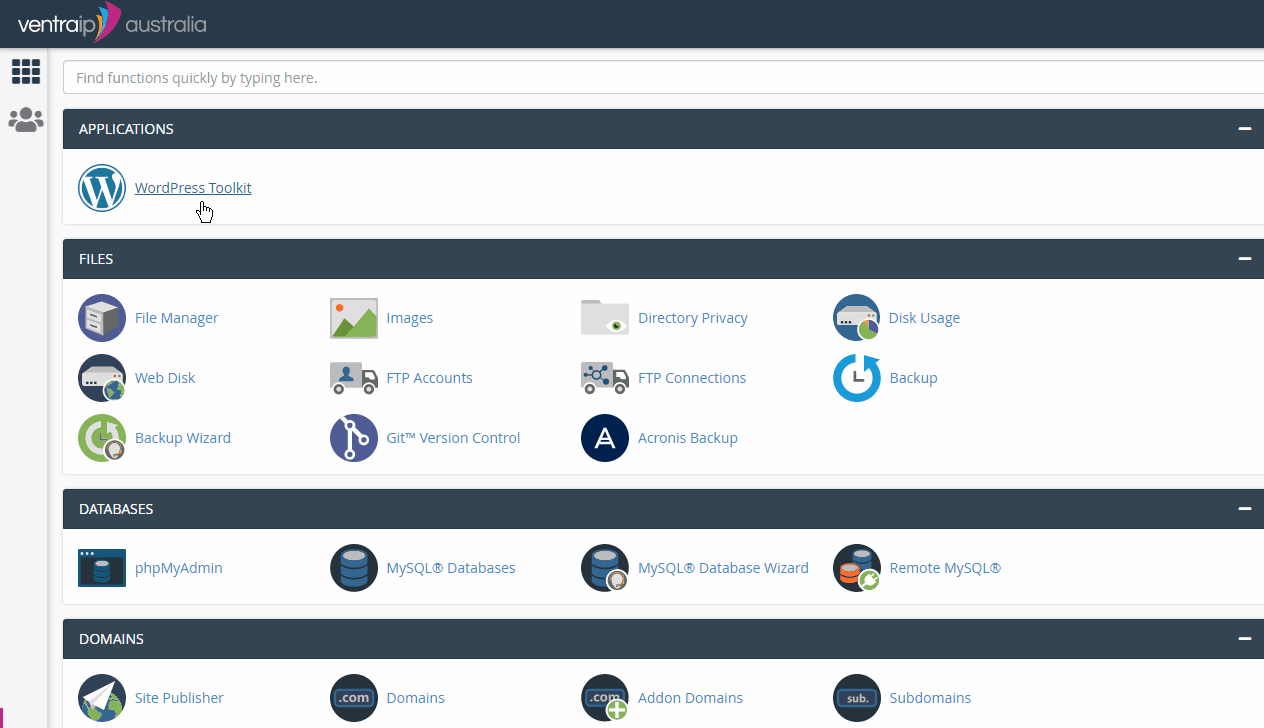The width and height of the screenshot is (1264, 728).
Task: Click the Images picture icon
Action: (x=354, y=318)
